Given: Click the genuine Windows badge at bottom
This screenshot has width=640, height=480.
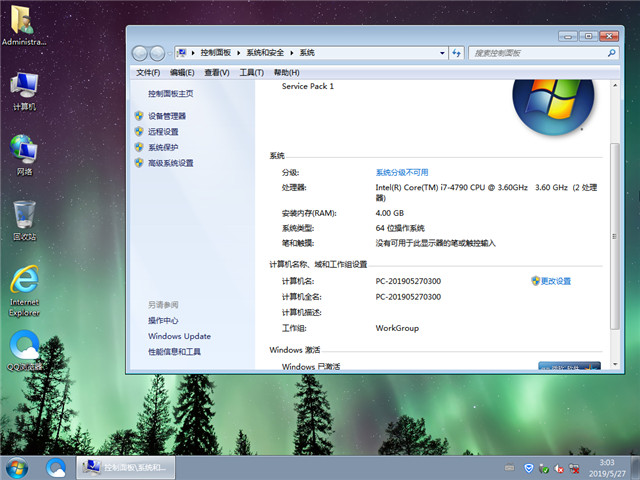Looking at the screenshot, I should point(569,366).
